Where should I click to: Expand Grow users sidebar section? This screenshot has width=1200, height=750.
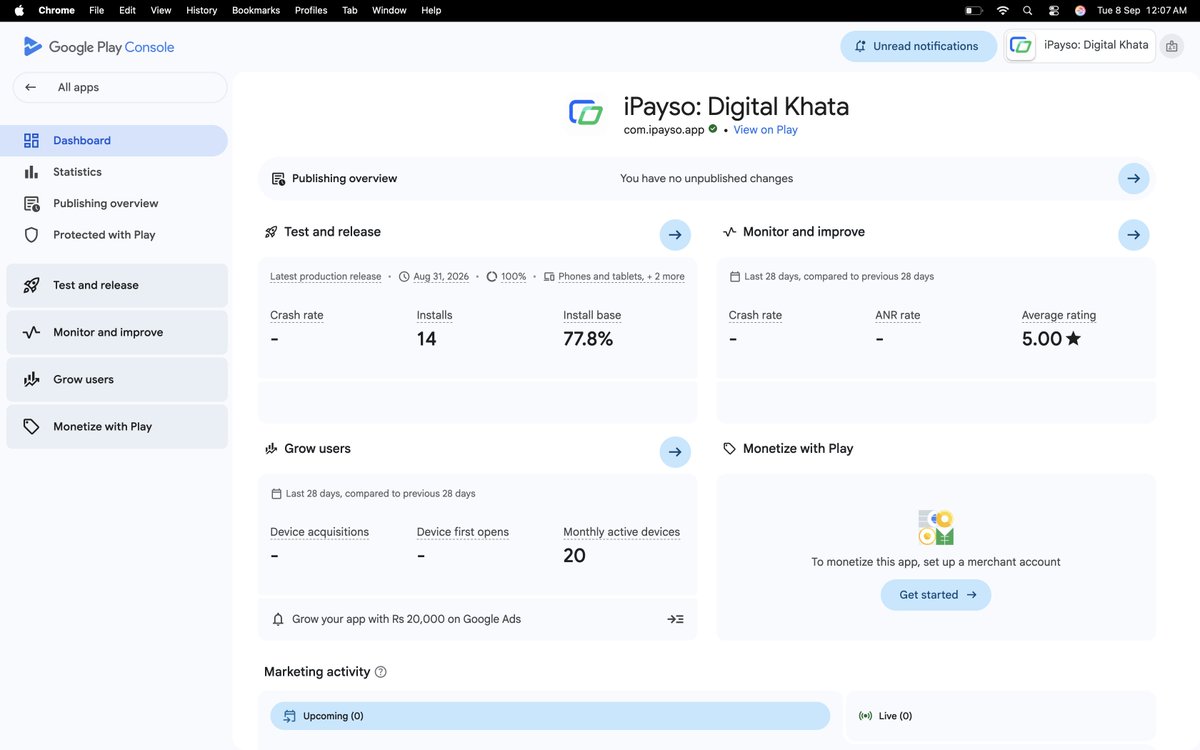pos(117,379)
